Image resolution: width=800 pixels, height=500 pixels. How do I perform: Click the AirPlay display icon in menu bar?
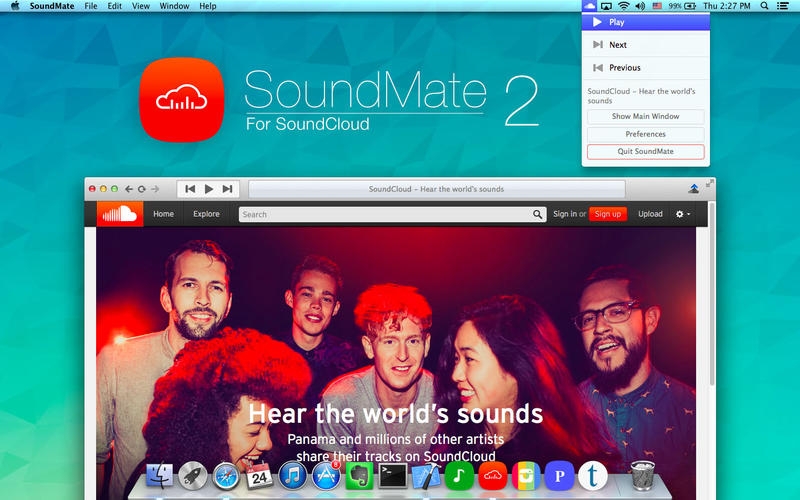click(606, 6)
